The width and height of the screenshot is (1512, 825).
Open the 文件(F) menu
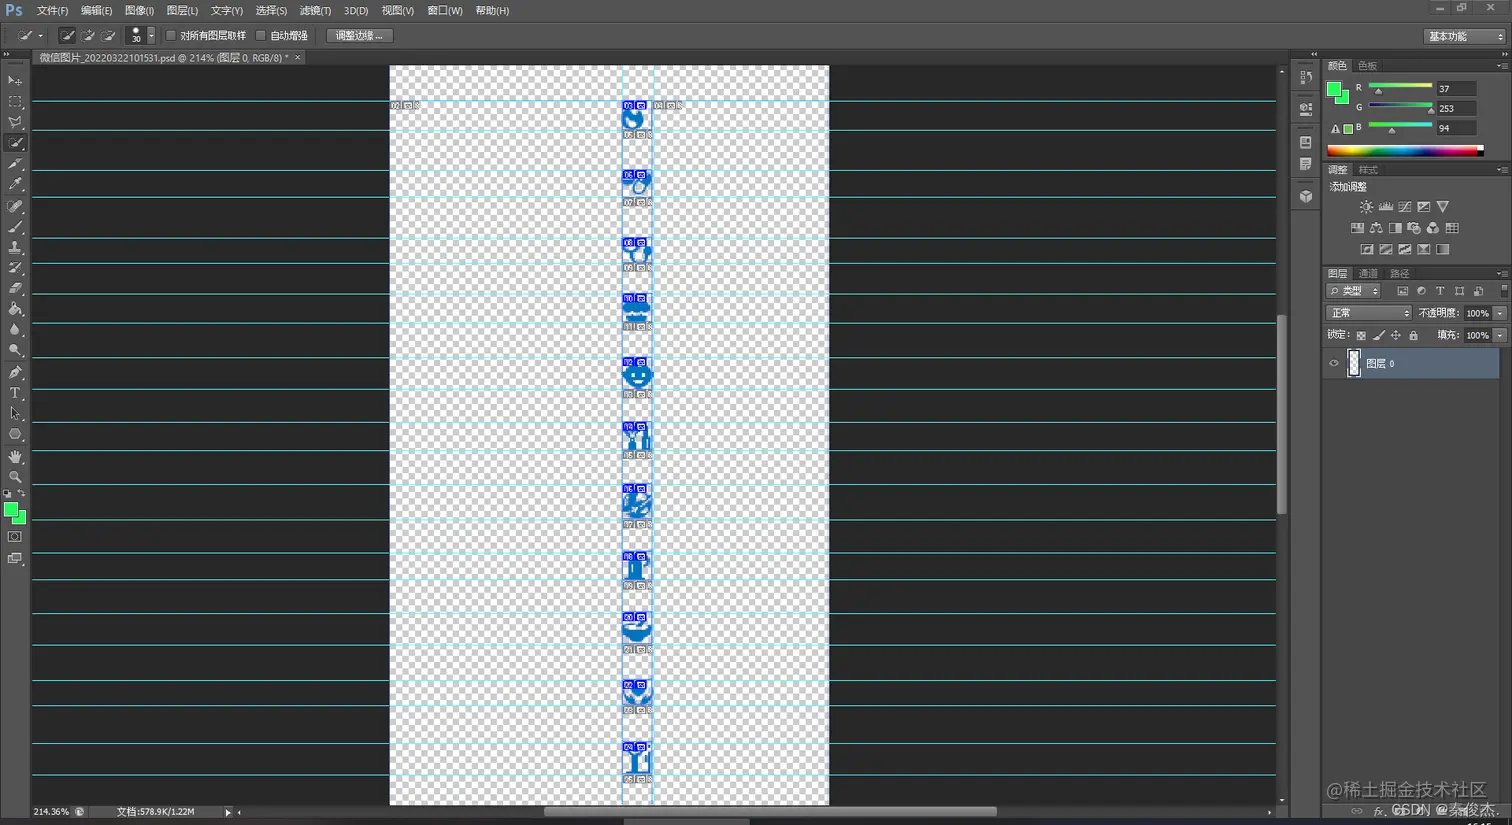[x=52, y=10]
